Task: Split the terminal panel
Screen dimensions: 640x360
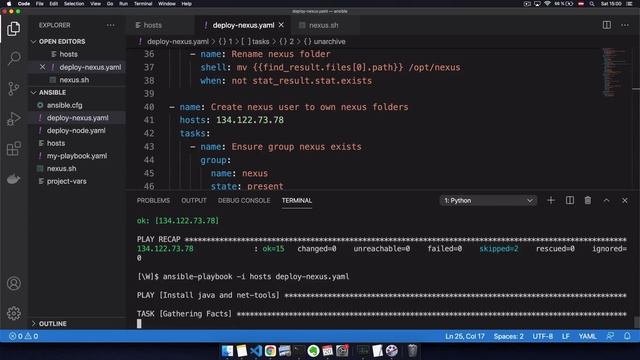Action: (x=570, y=200)
